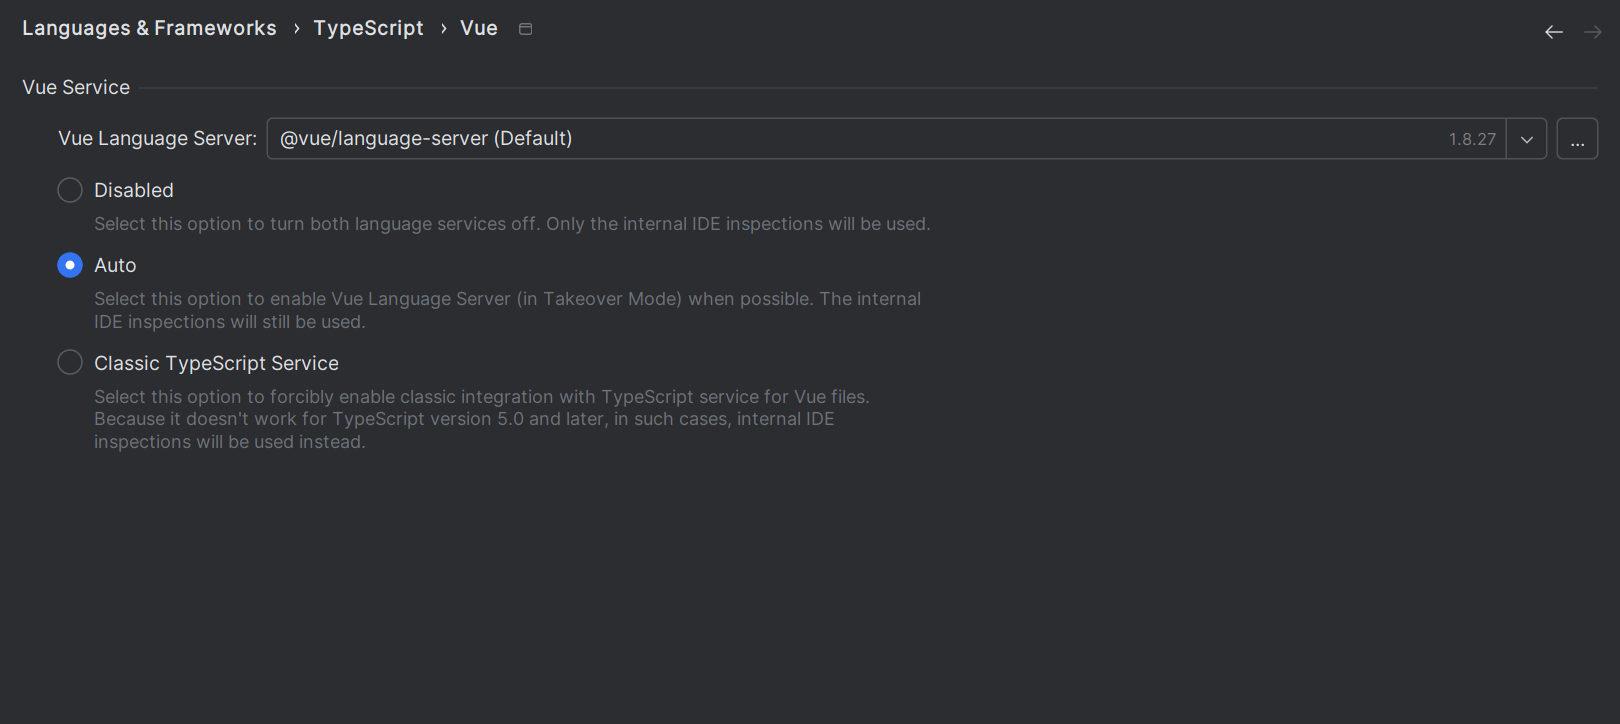
Task: Open the browse ellipsis button for language server
Action: point(1577,139)
